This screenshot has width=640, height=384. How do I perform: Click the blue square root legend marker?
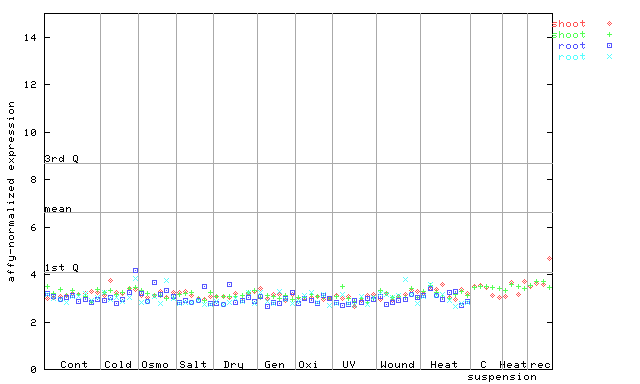point(609,46)
